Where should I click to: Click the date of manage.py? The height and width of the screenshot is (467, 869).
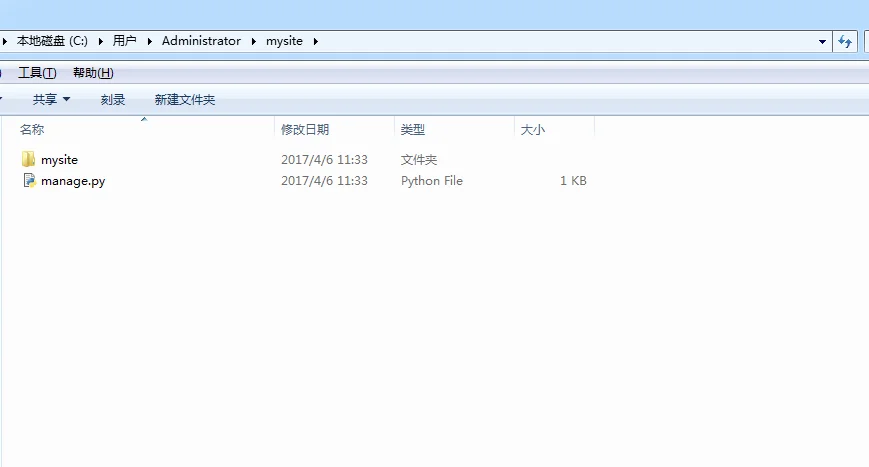click(324, 181)
